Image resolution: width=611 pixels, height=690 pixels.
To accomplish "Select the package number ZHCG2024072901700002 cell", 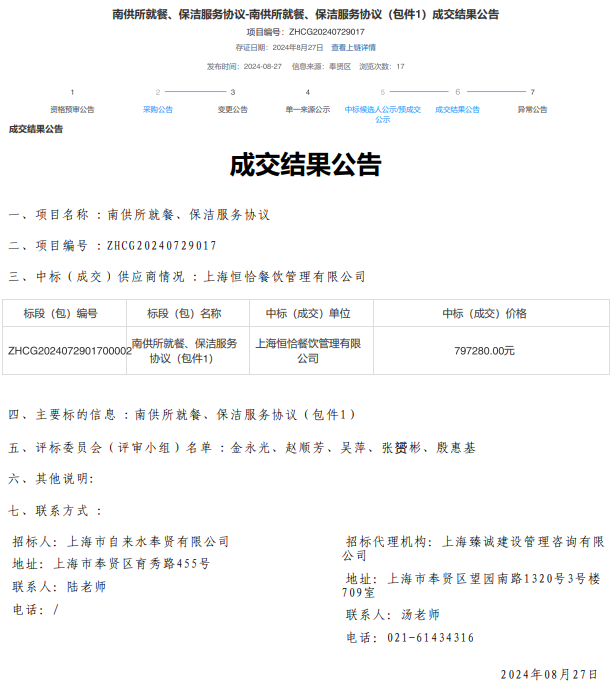I will pyautogui.click(x=69, y=351).
